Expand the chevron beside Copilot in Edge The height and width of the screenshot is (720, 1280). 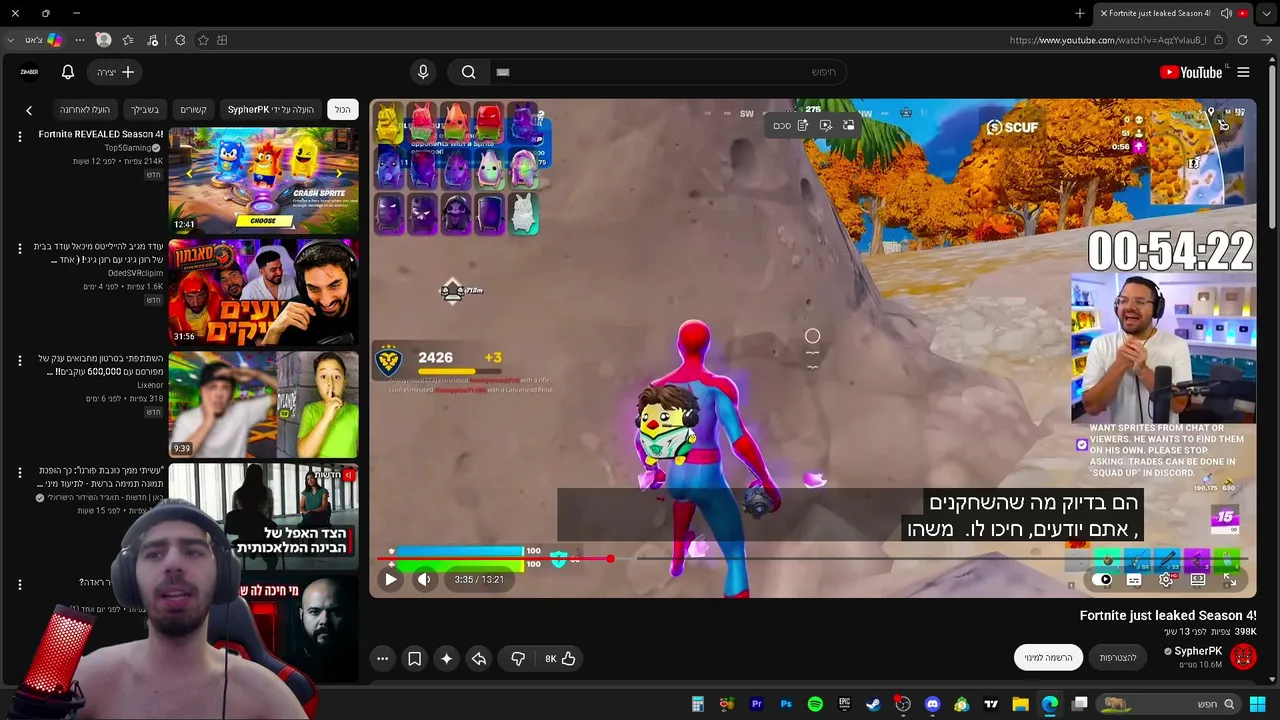click(x=11, y=40)
